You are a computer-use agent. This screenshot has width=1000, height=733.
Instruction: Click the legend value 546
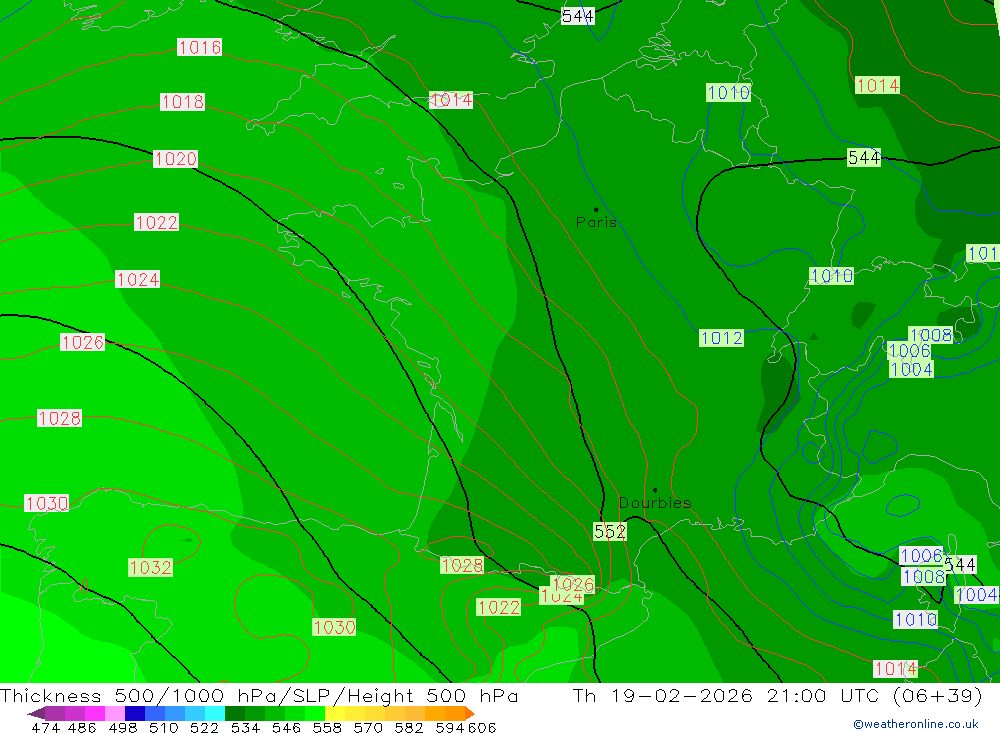click(286, 727)
